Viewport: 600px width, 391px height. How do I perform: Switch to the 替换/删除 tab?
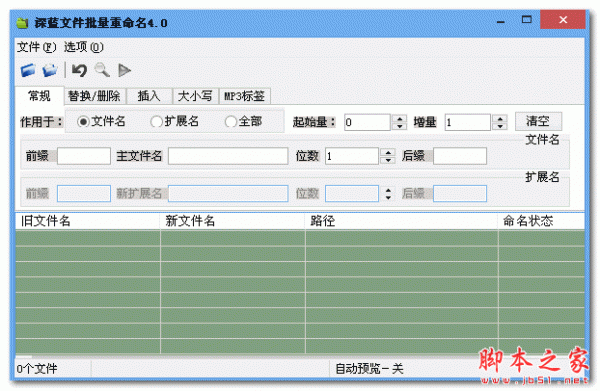click(x=94, y=96)
